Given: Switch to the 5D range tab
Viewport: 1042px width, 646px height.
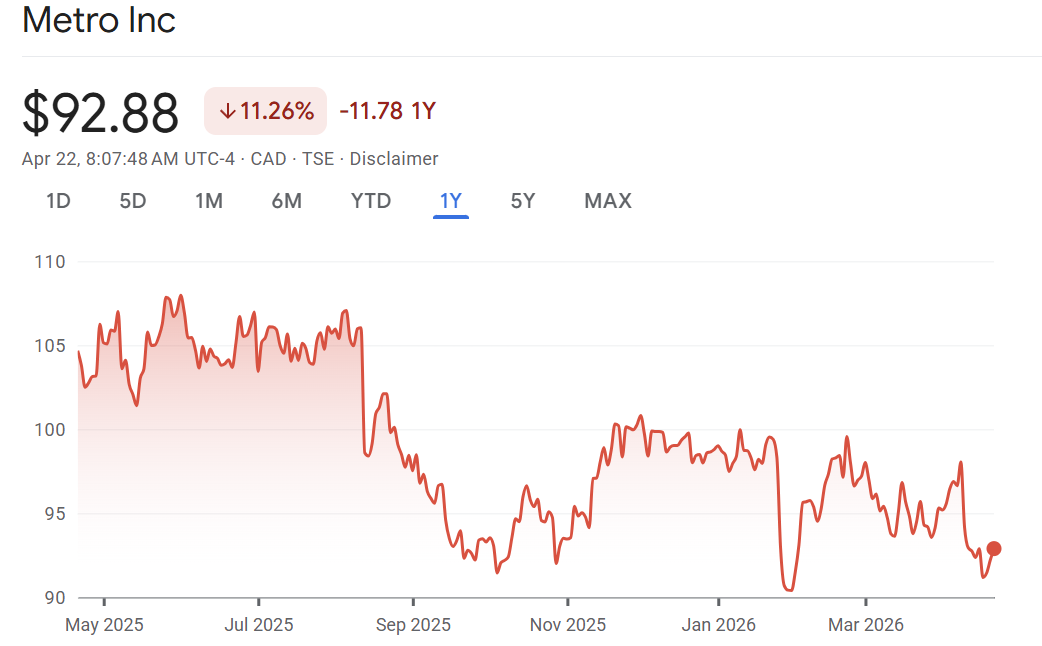Looking at the screenshot, I should click(x=133, y=201).
